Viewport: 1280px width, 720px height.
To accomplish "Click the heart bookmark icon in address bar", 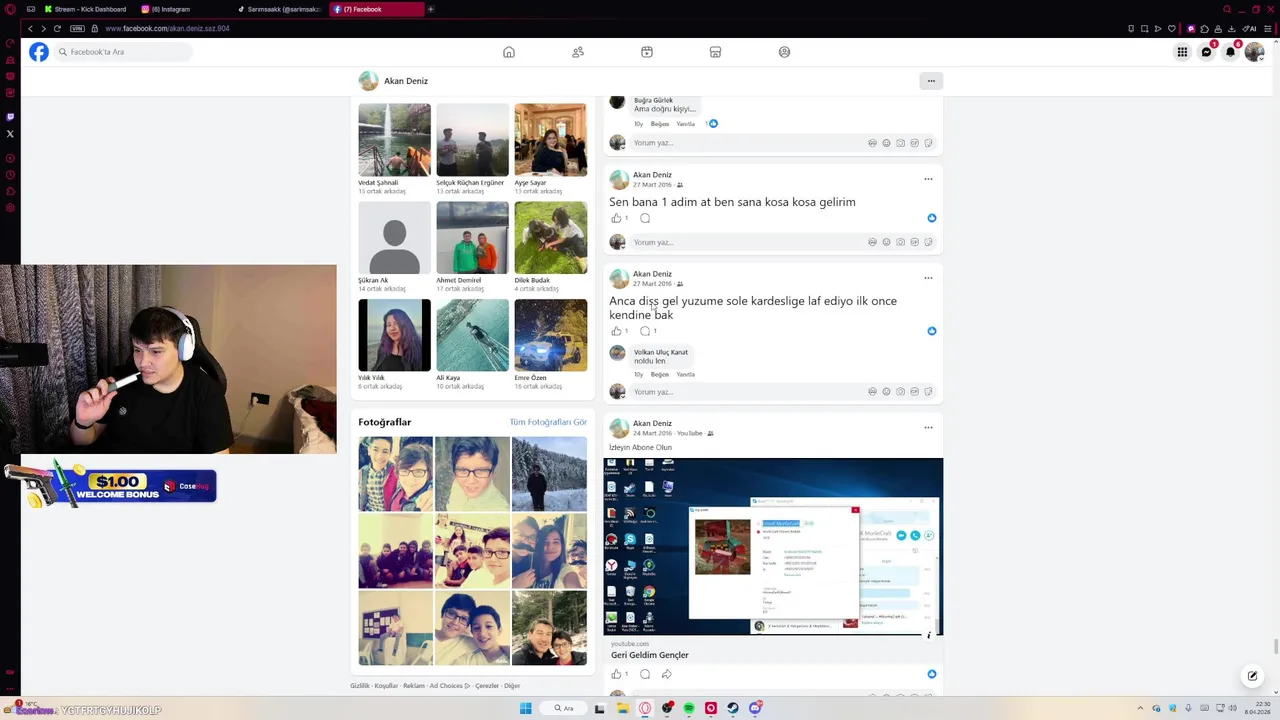I will pos(1172,28).
